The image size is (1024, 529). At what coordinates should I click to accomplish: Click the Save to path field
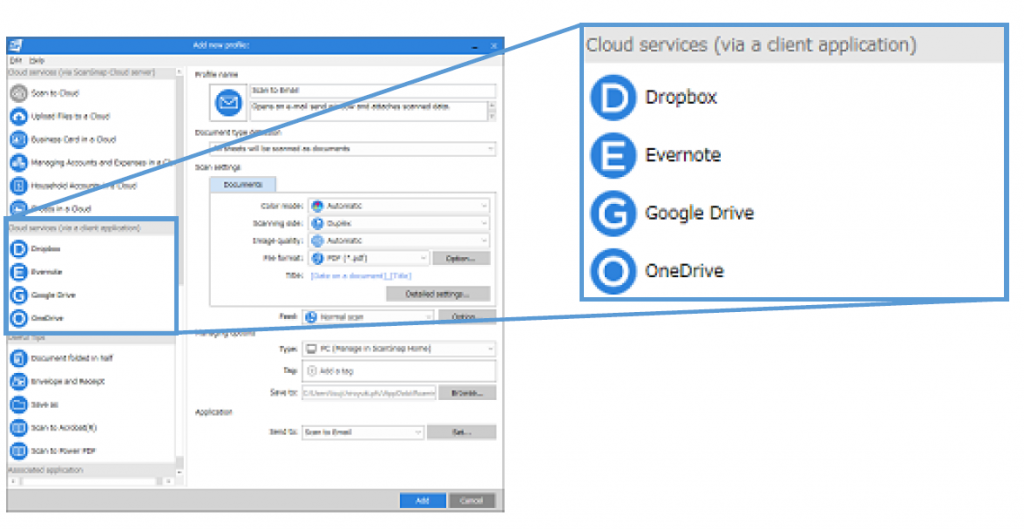coord(369,393)
